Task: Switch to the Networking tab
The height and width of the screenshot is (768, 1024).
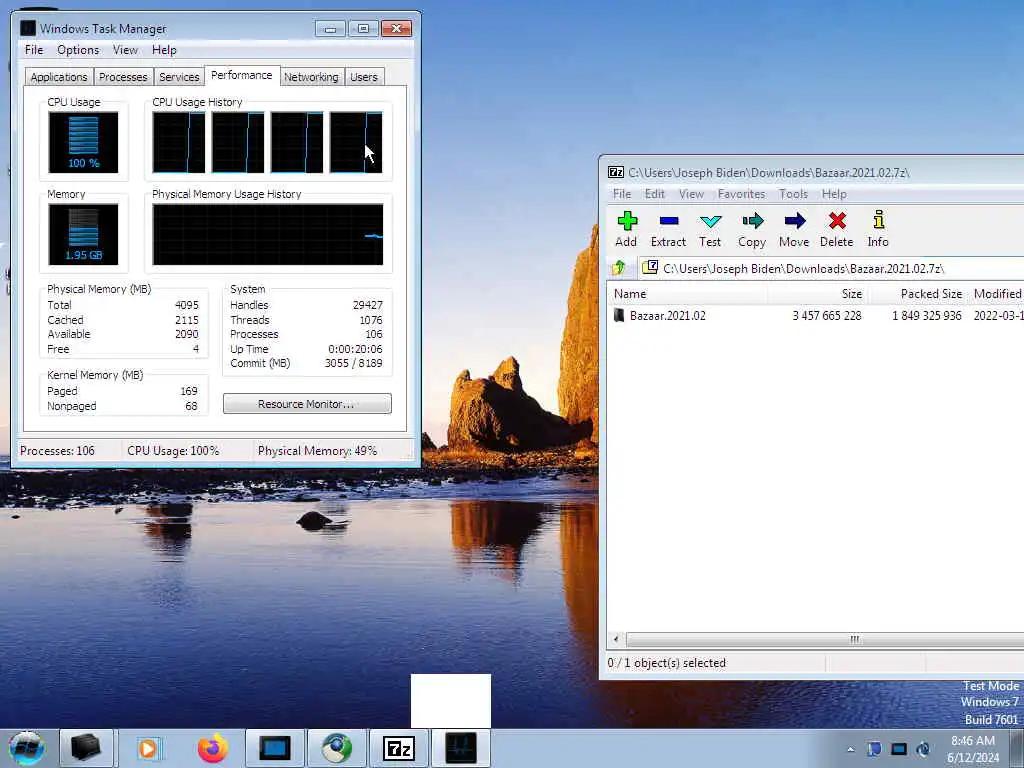Action: (x=311, y=77)
